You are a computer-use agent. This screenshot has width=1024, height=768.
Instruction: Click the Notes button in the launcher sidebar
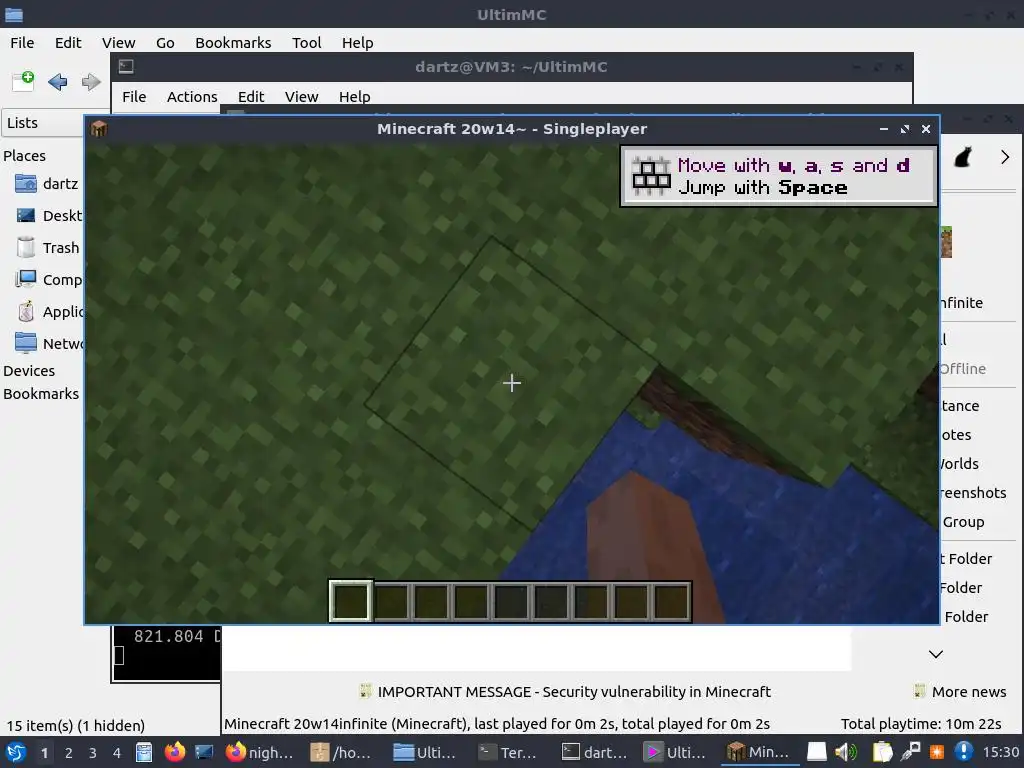pyautogui.click(x=956, y=434)
